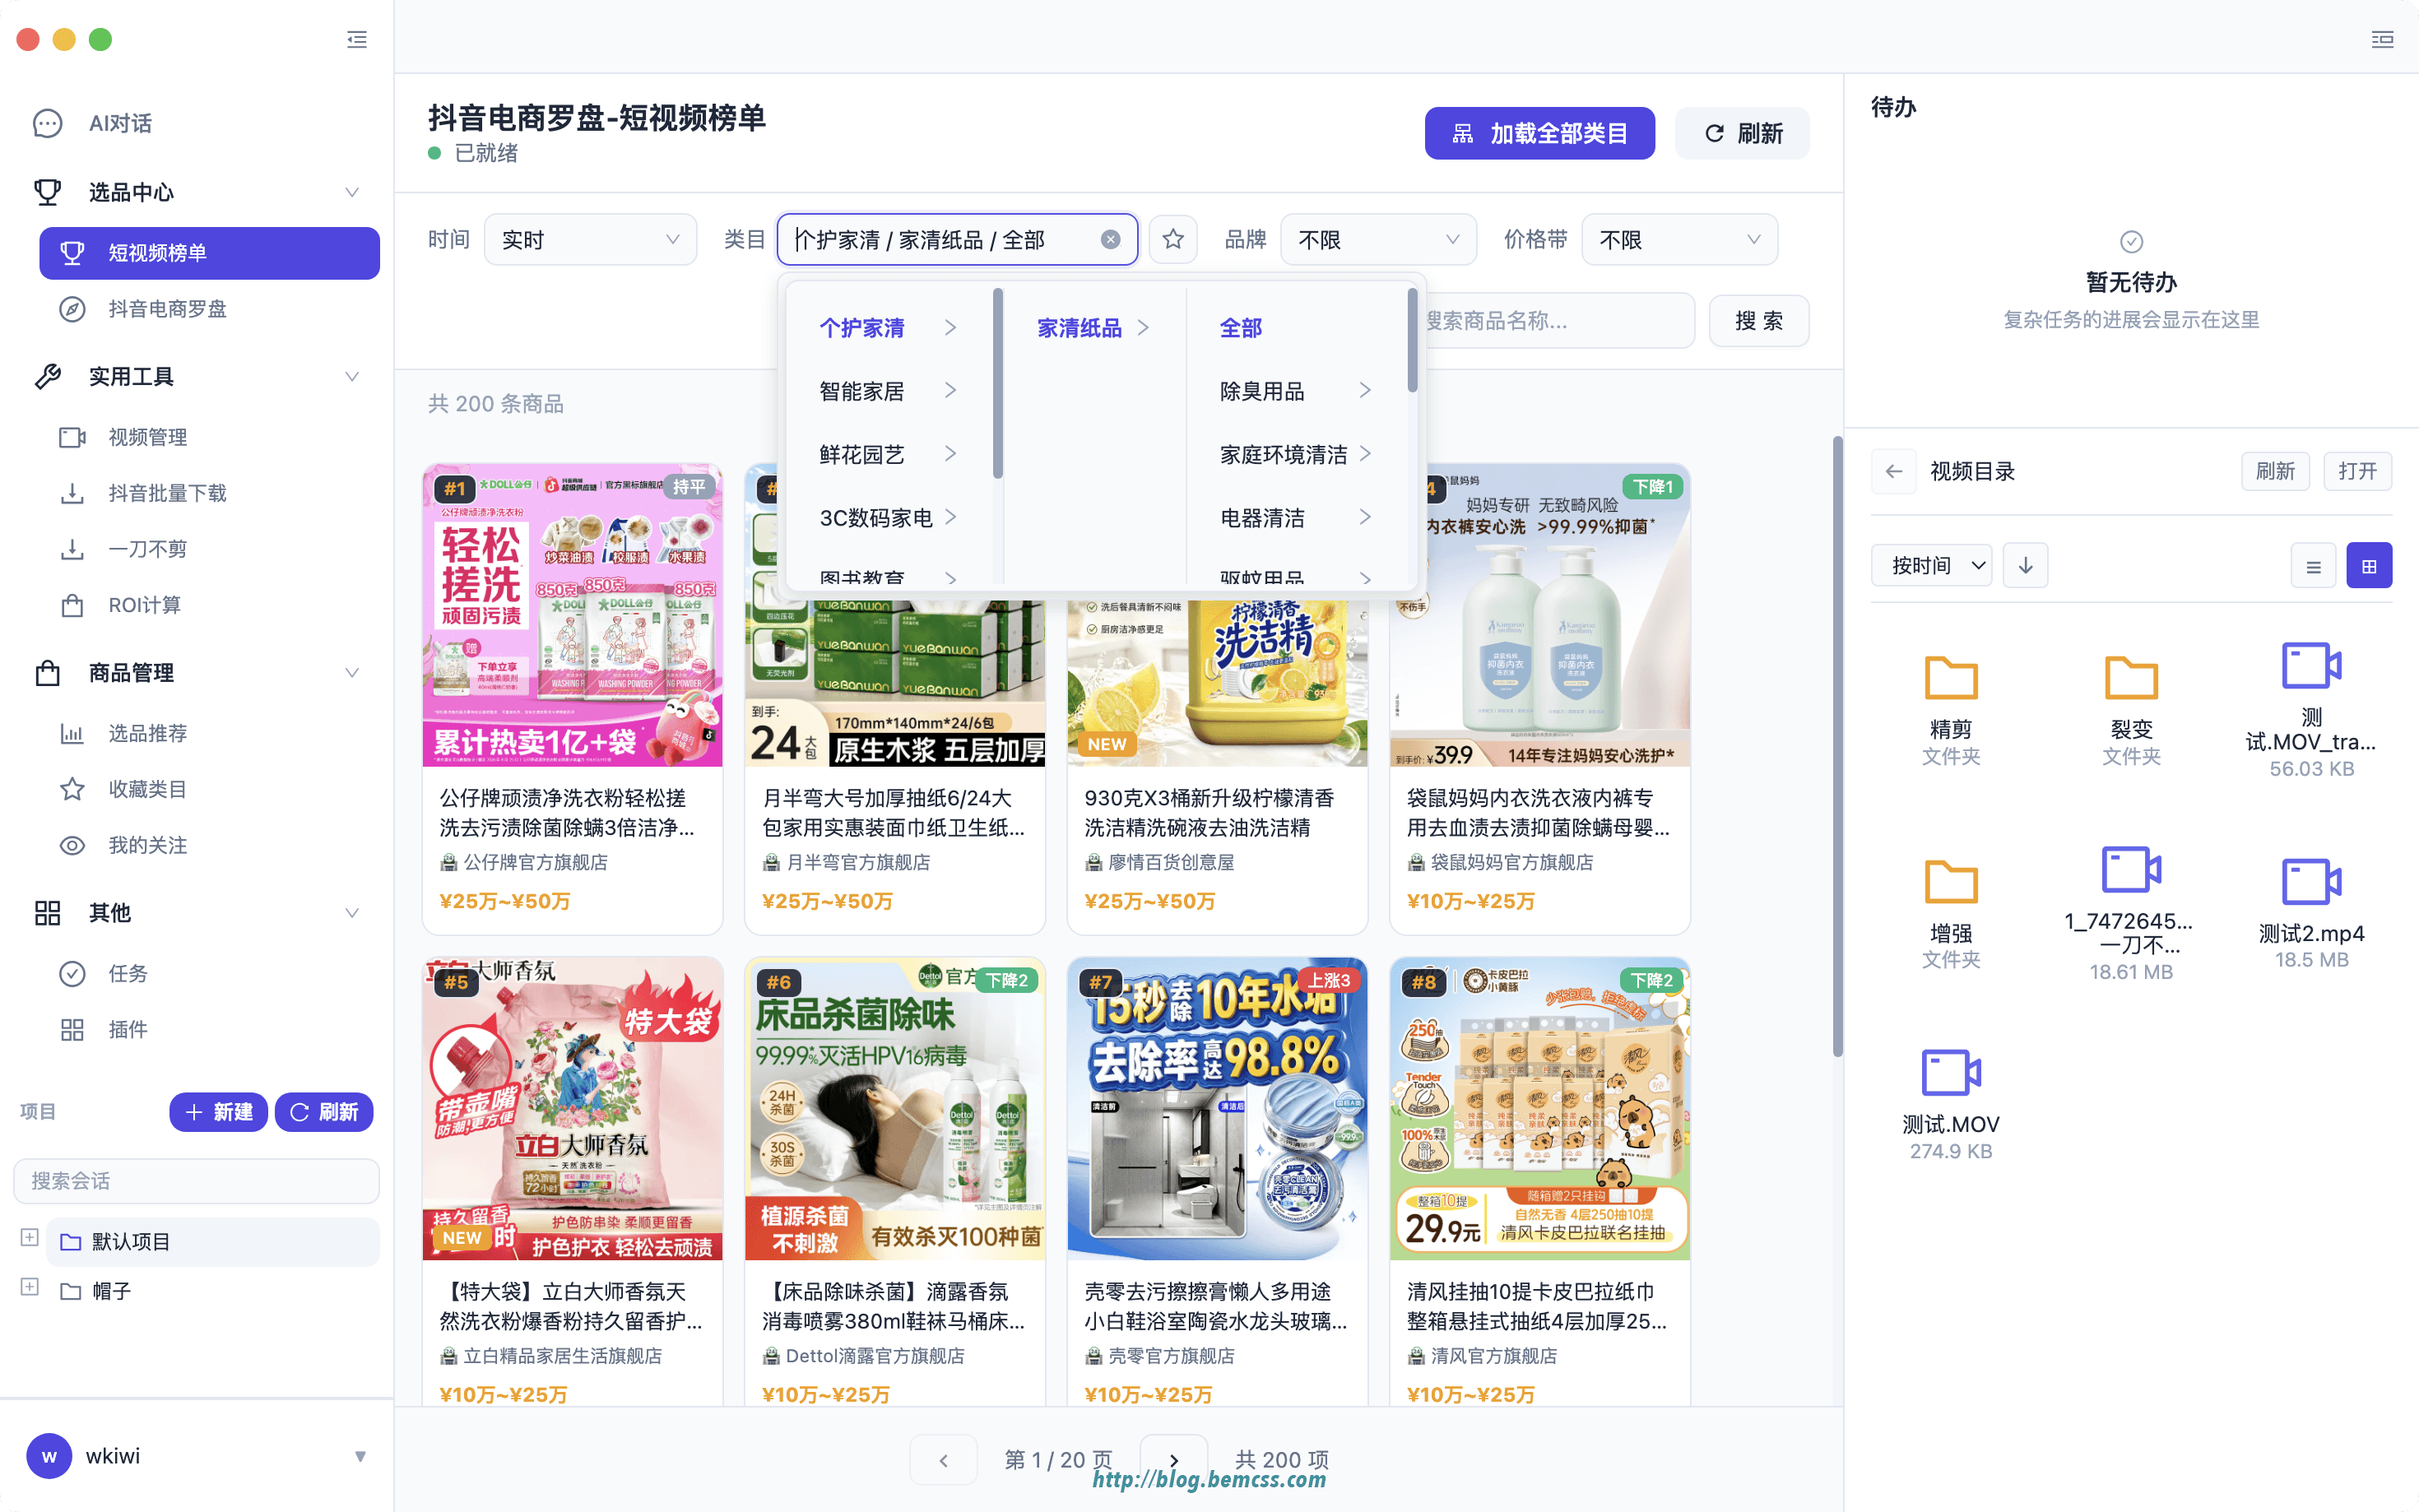The image size is (2419, 1512).
Task: Collapse the 选品中心 section
Action: point(352,192)
